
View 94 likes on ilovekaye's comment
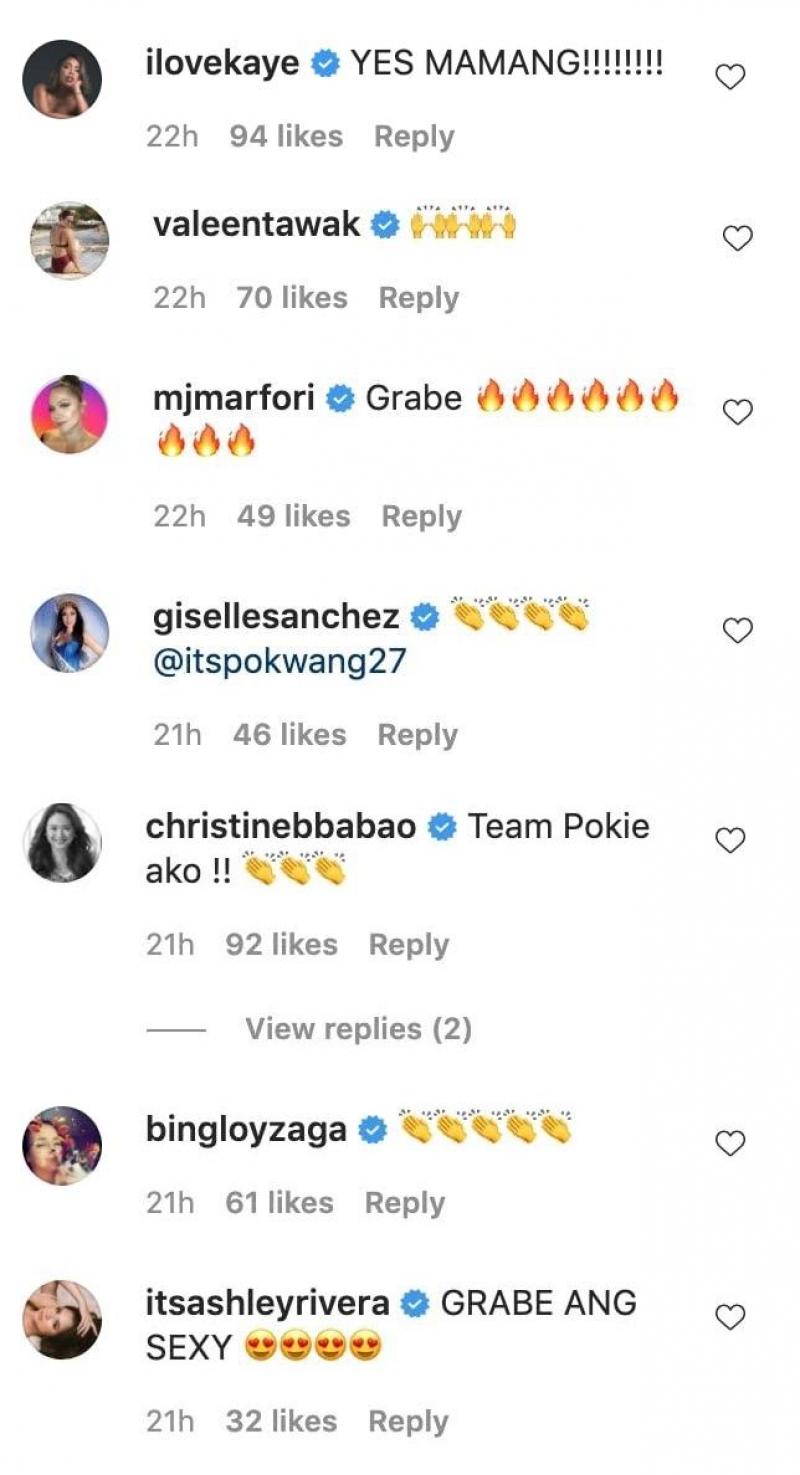286,137
